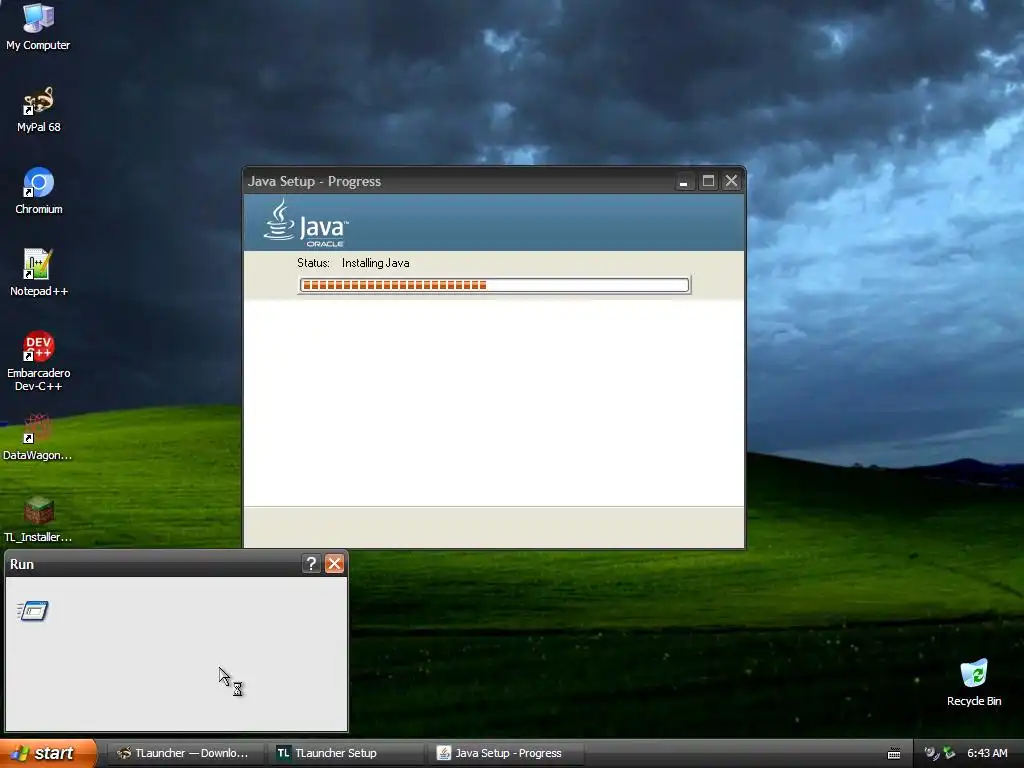Click the DataWagon desktop shortcut

click(38, 437)
